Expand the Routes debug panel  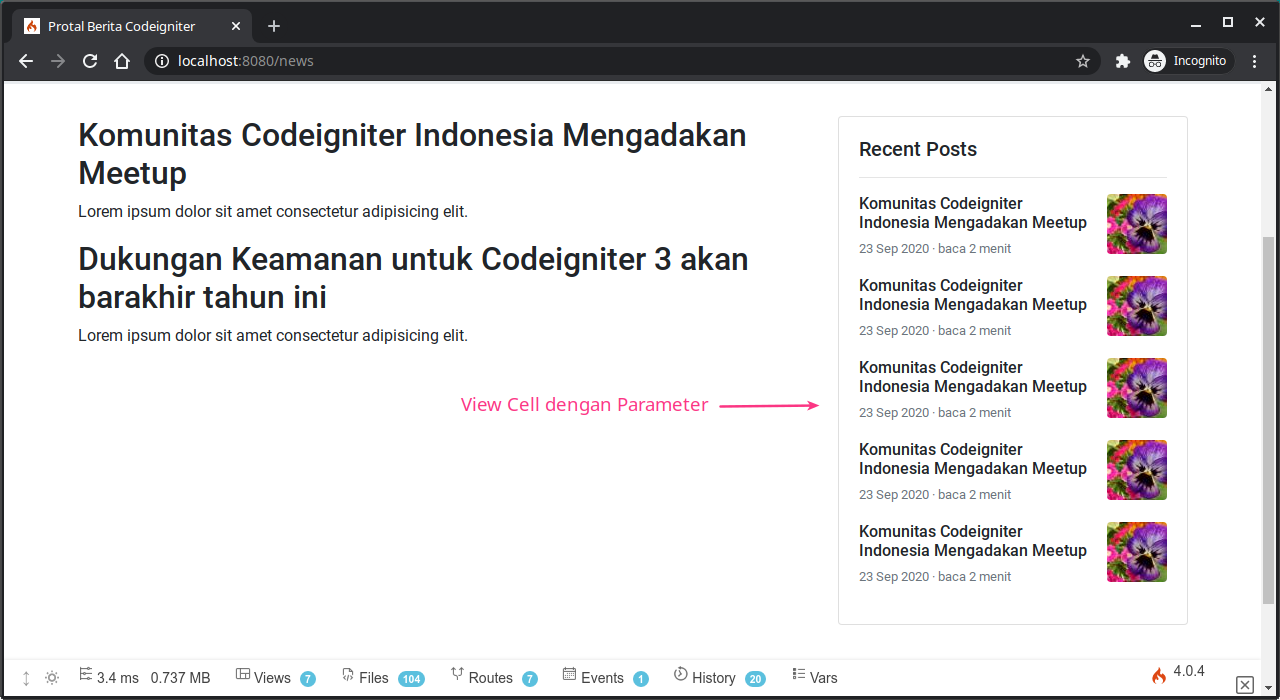pyautogui.click(x=492, y=678)
